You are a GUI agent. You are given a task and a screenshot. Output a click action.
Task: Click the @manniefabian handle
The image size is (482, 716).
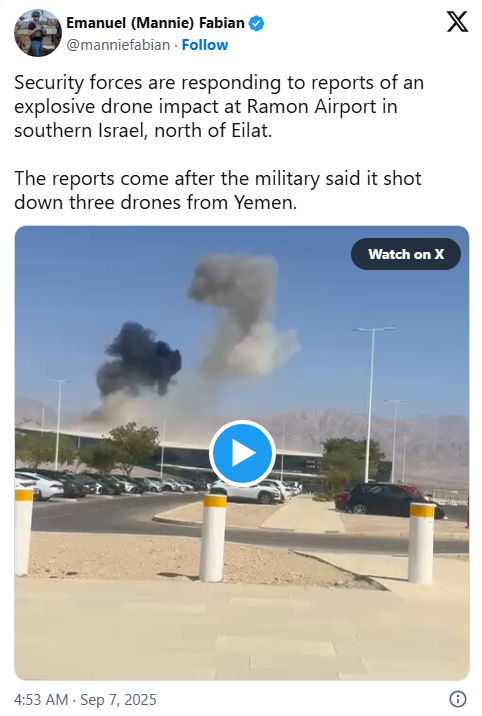coord(118,45)
